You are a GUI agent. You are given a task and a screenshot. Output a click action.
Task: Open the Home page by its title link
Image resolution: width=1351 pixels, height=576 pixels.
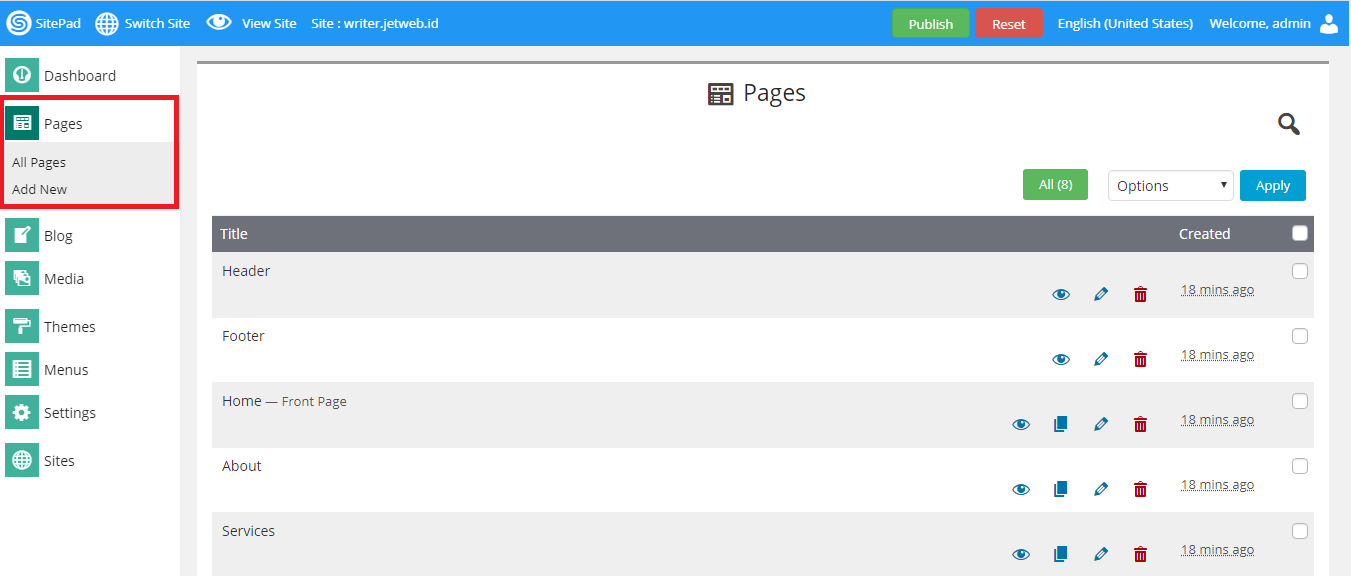240,400
